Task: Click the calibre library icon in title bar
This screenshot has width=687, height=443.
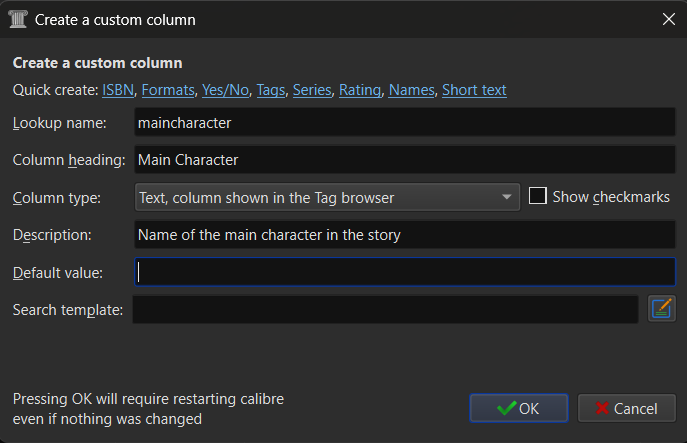Action: [18, 19]
